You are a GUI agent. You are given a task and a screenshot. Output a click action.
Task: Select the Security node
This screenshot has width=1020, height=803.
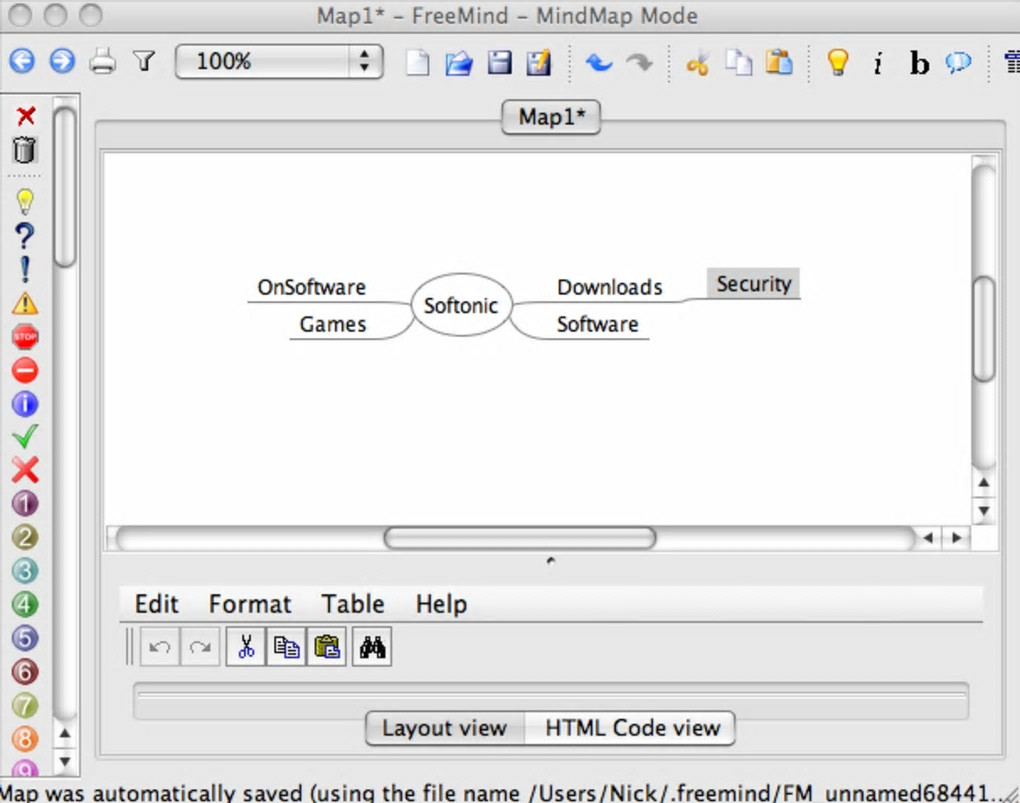[x=753, y=284]
